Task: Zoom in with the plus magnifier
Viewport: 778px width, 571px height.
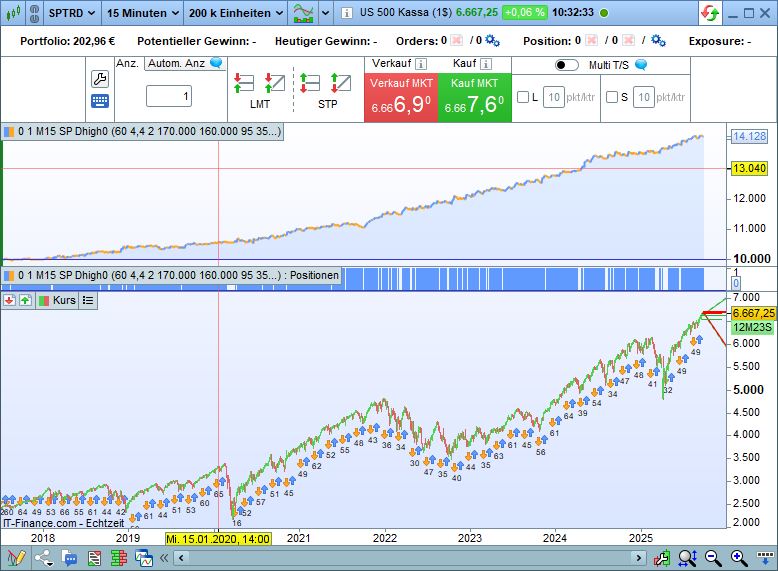Action: pyautogui.click(x=739, y=559)
